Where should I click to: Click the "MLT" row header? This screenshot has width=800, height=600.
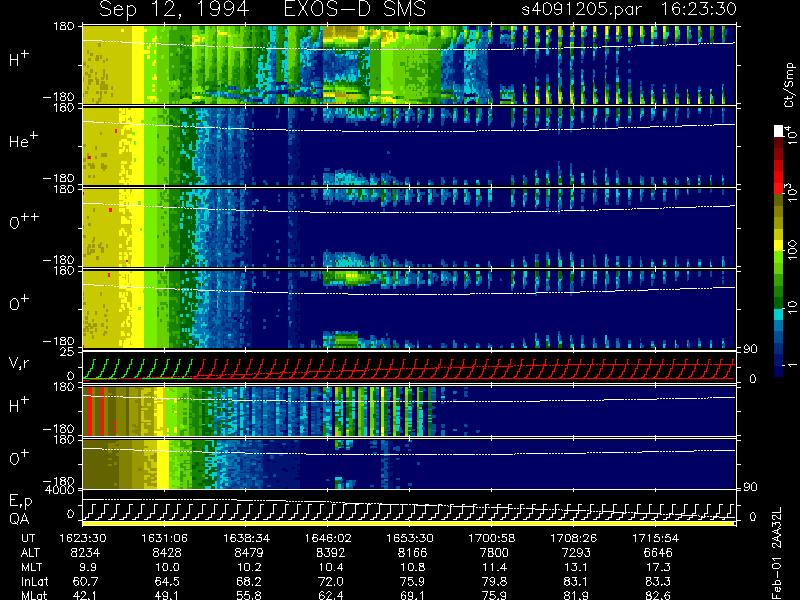point(31,567)
